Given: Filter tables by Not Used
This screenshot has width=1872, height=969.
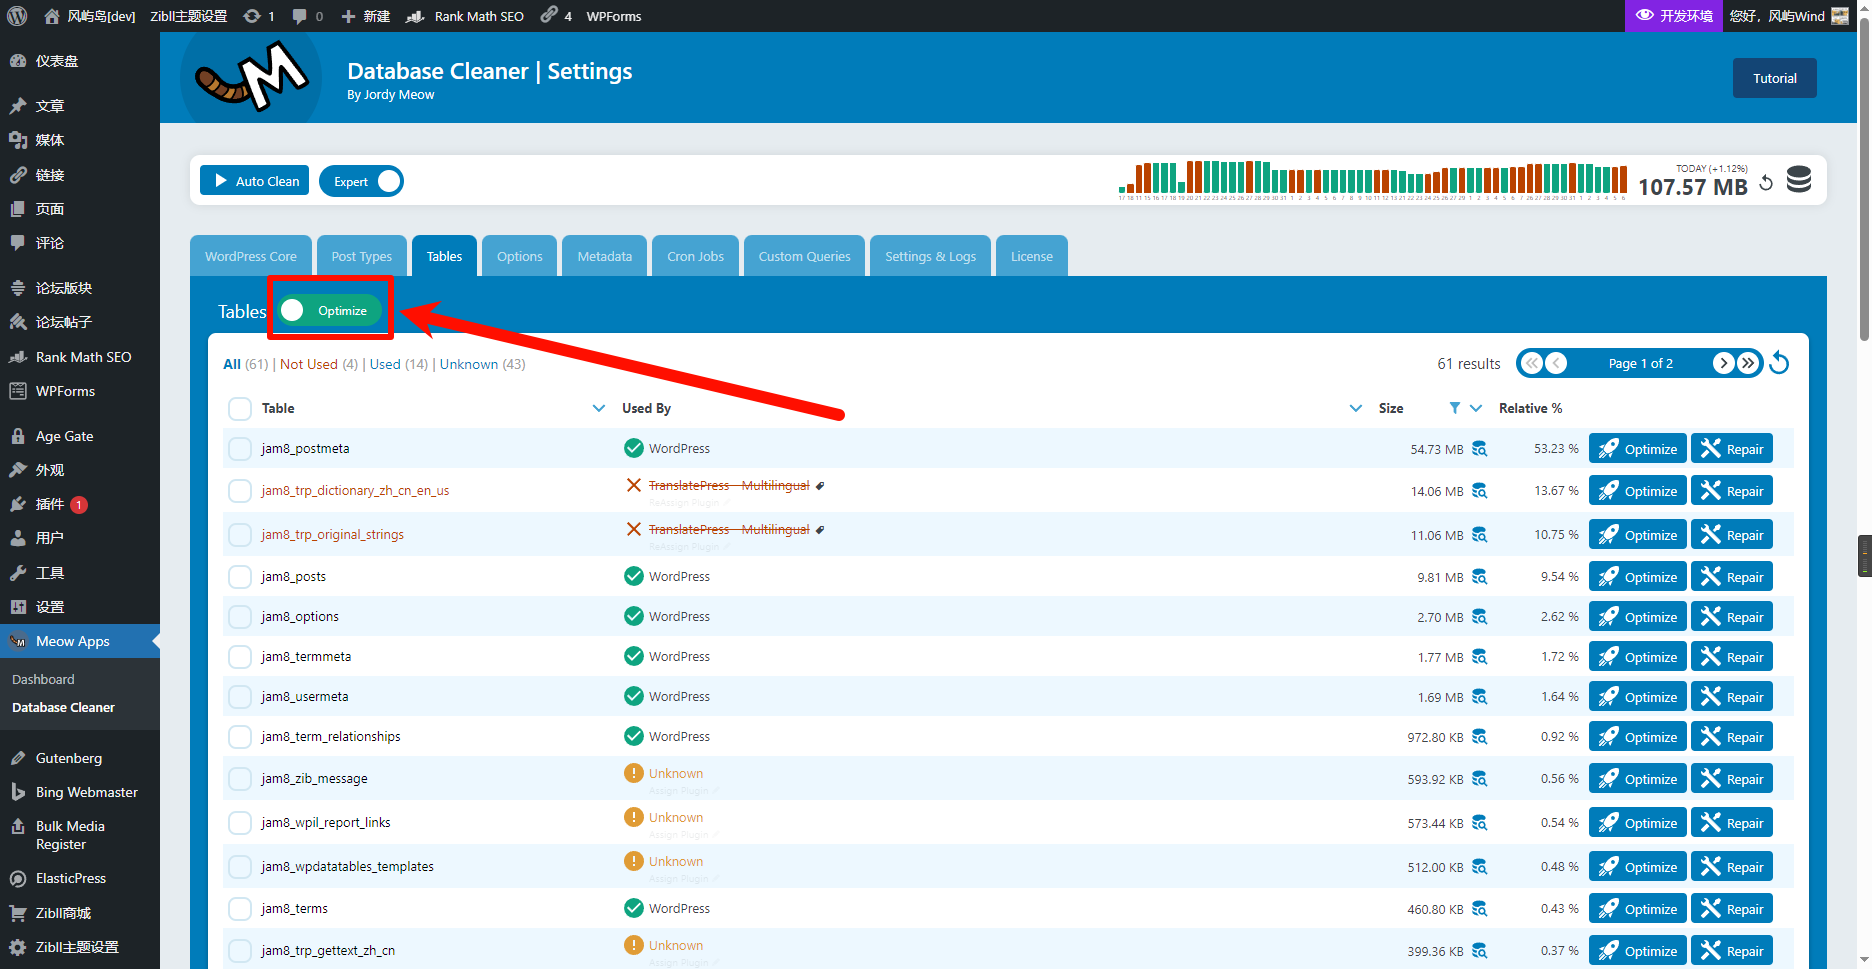Looking at the screenshot, I should coord(309,364).
